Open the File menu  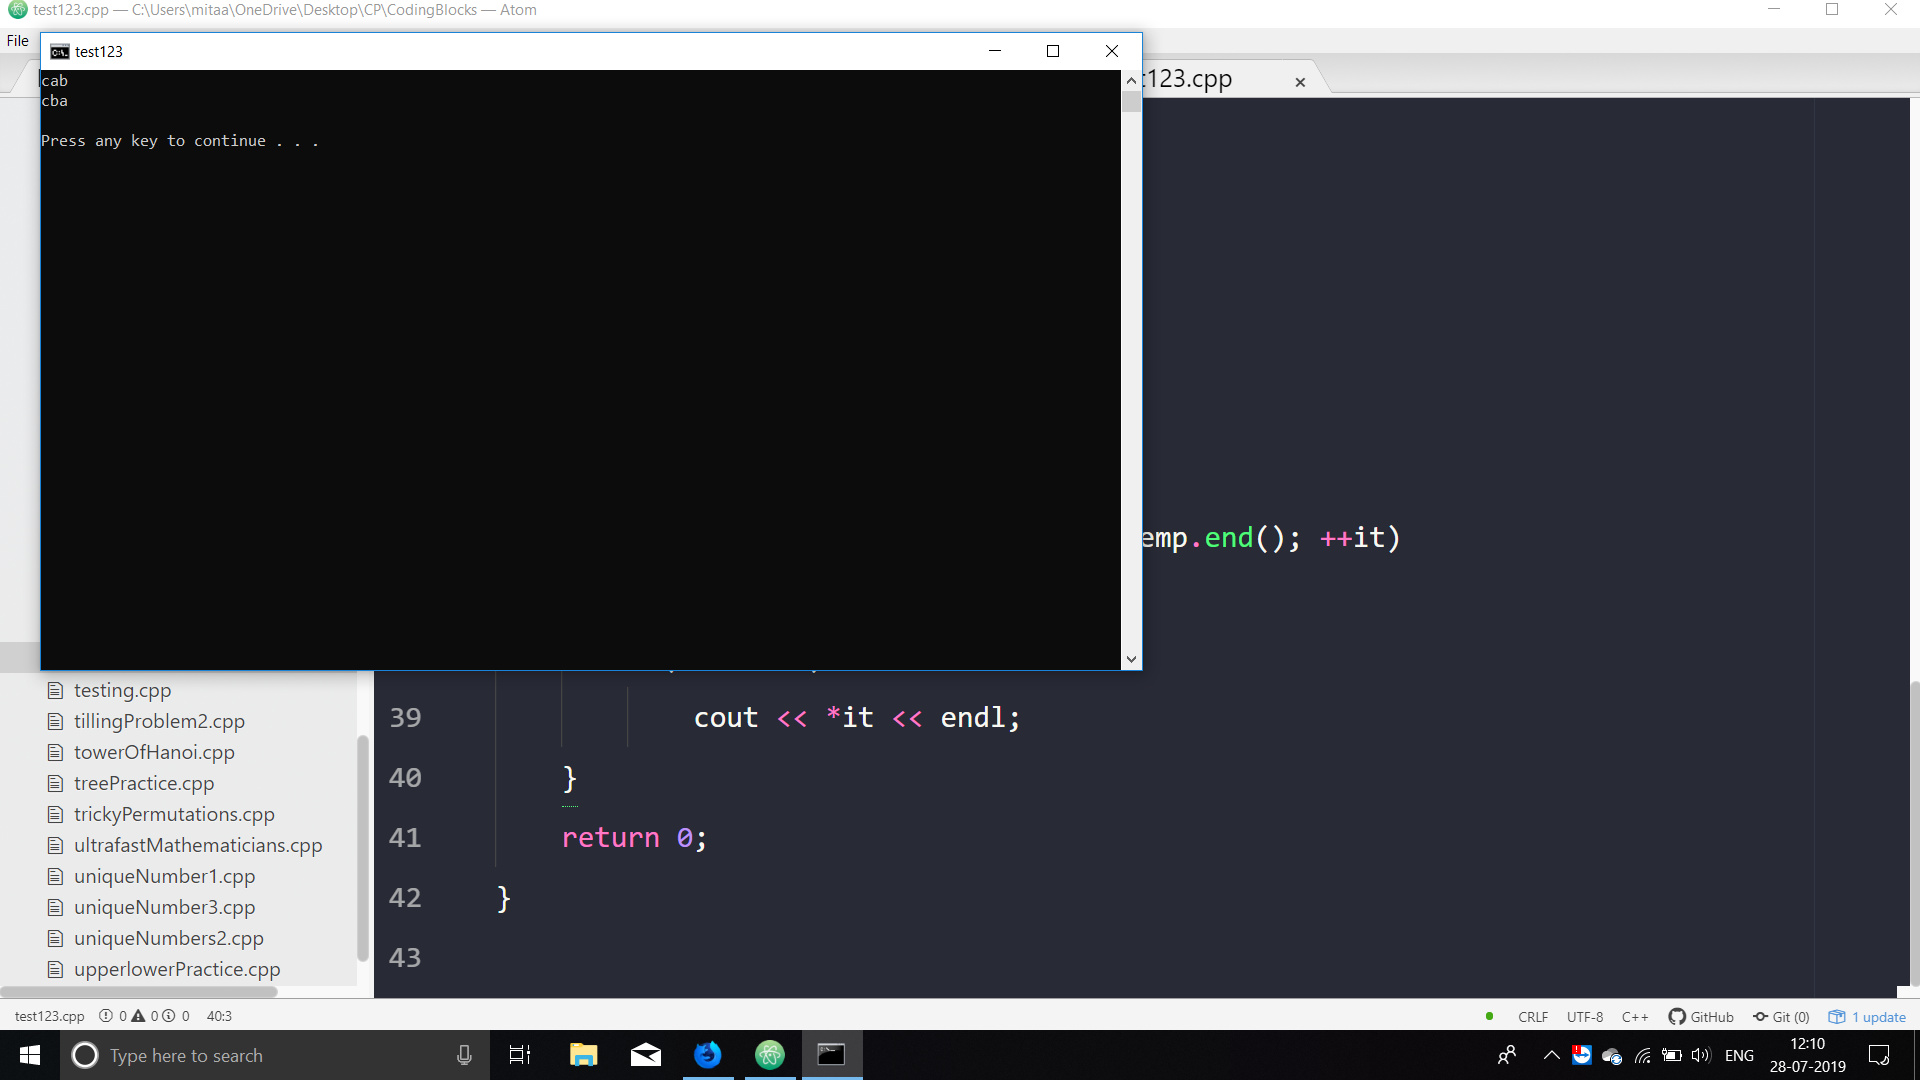(18, 41)
